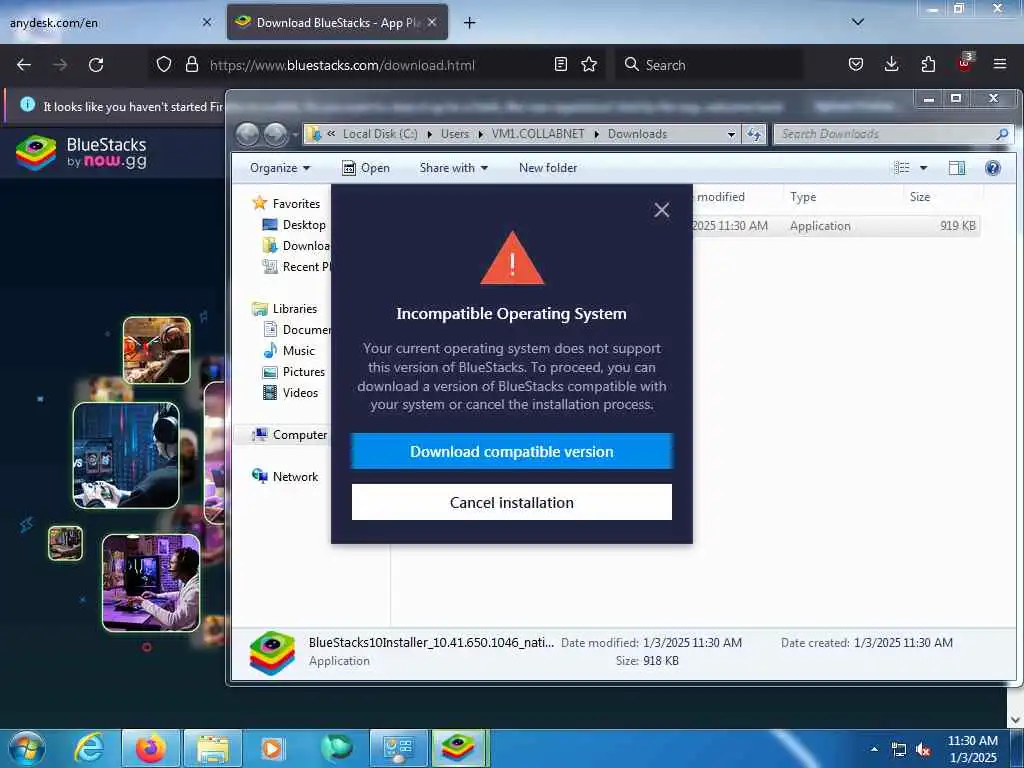The width and height of the screenshot is (1024, 768).
Task: Toggle Firefox reader view icon
Action: [560, 65]
